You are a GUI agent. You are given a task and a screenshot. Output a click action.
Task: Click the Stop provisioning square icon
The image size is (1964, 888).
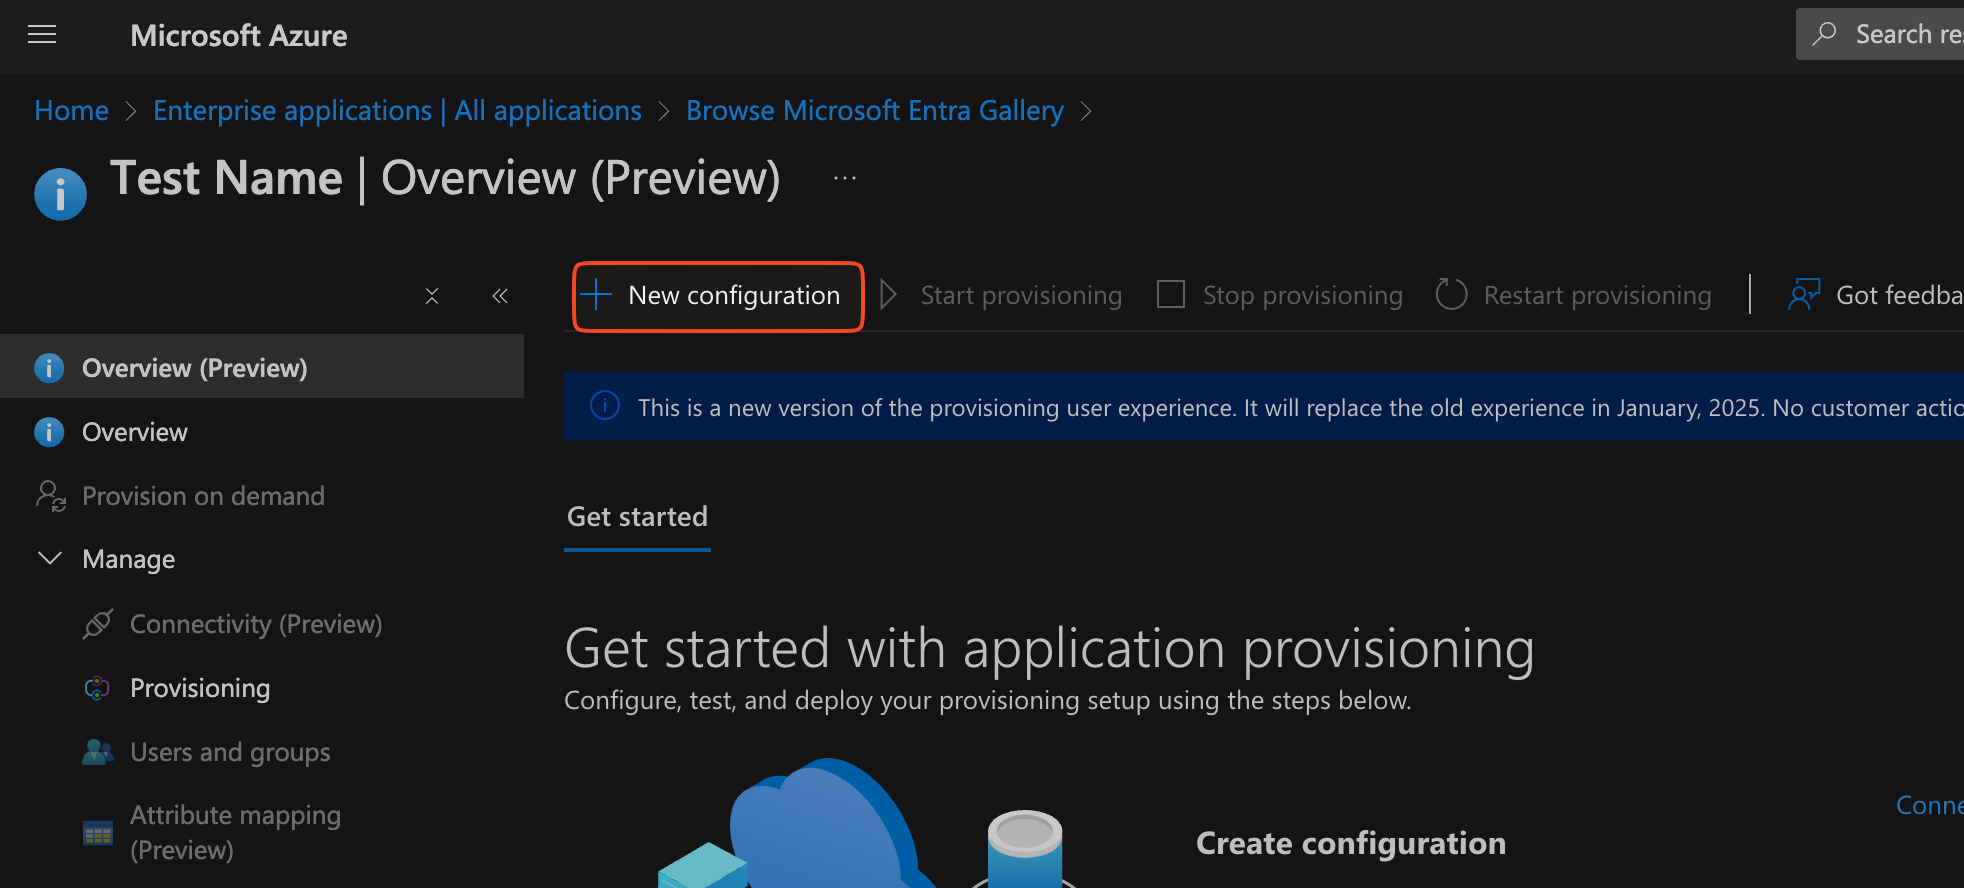pos(1170,295)
